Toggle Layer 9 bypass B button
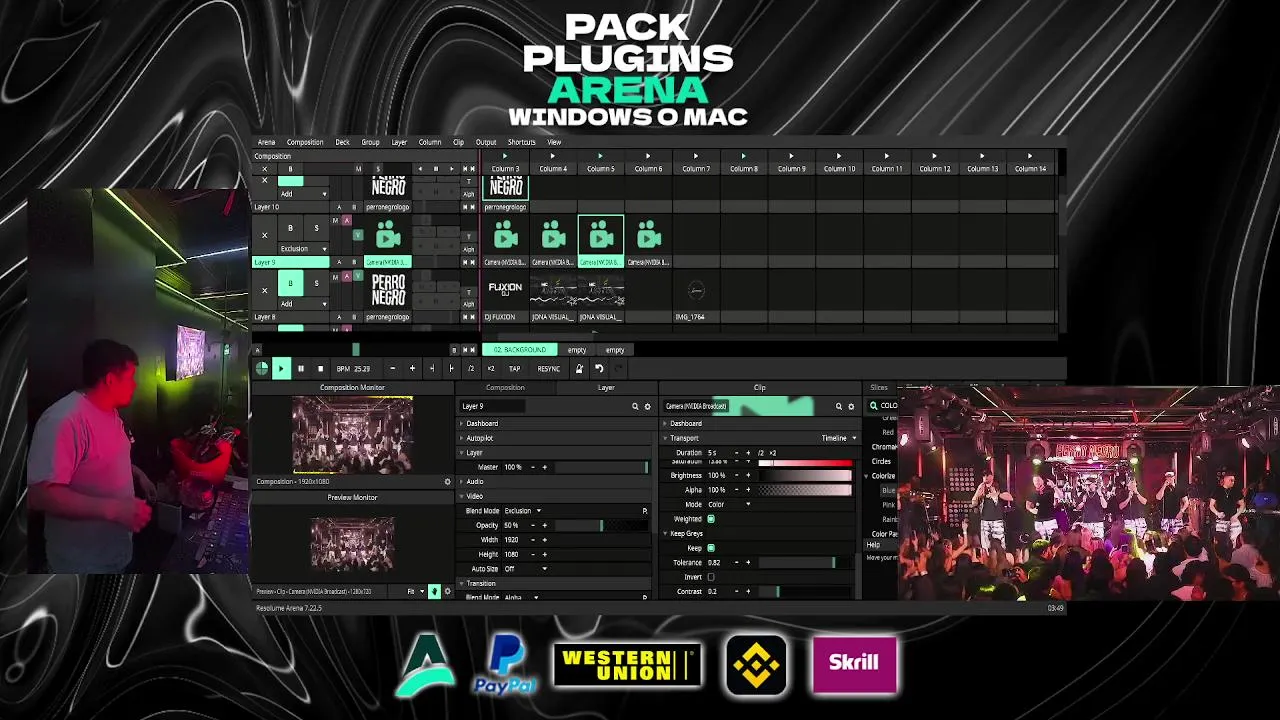 [290, 228]
